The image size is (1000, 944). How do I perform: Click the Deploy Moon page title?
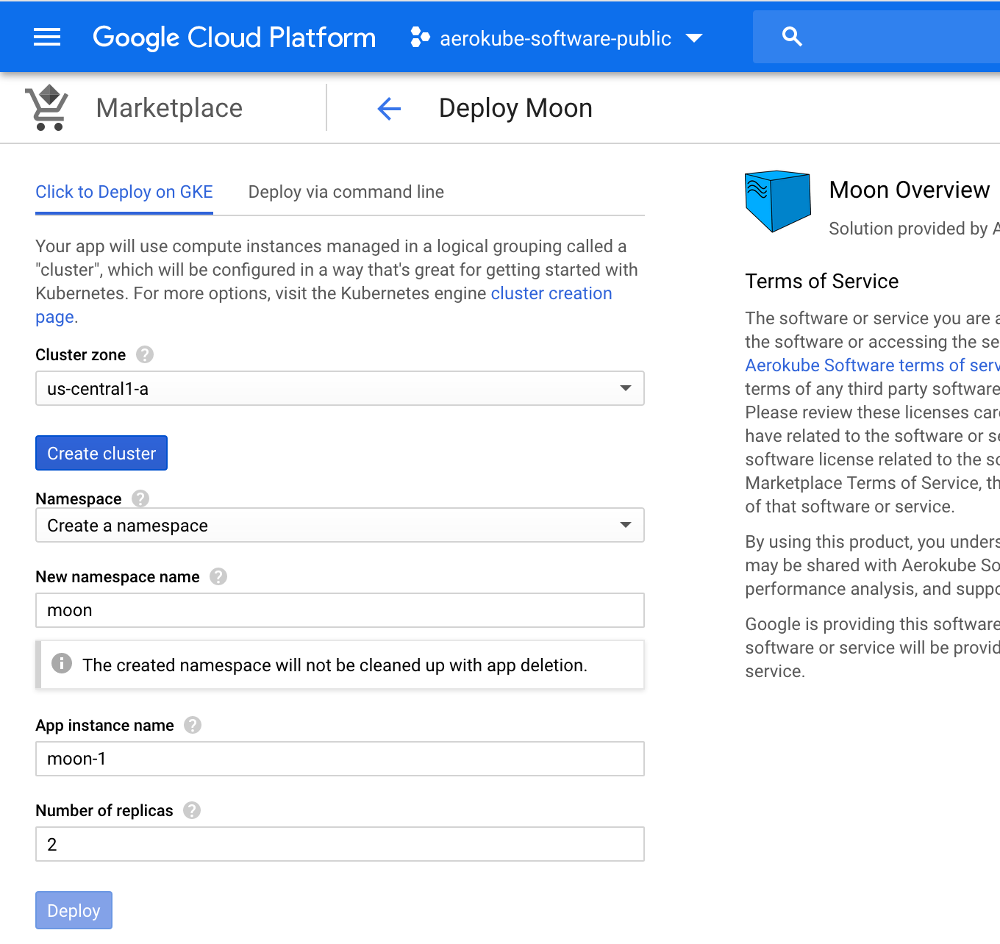516,108
